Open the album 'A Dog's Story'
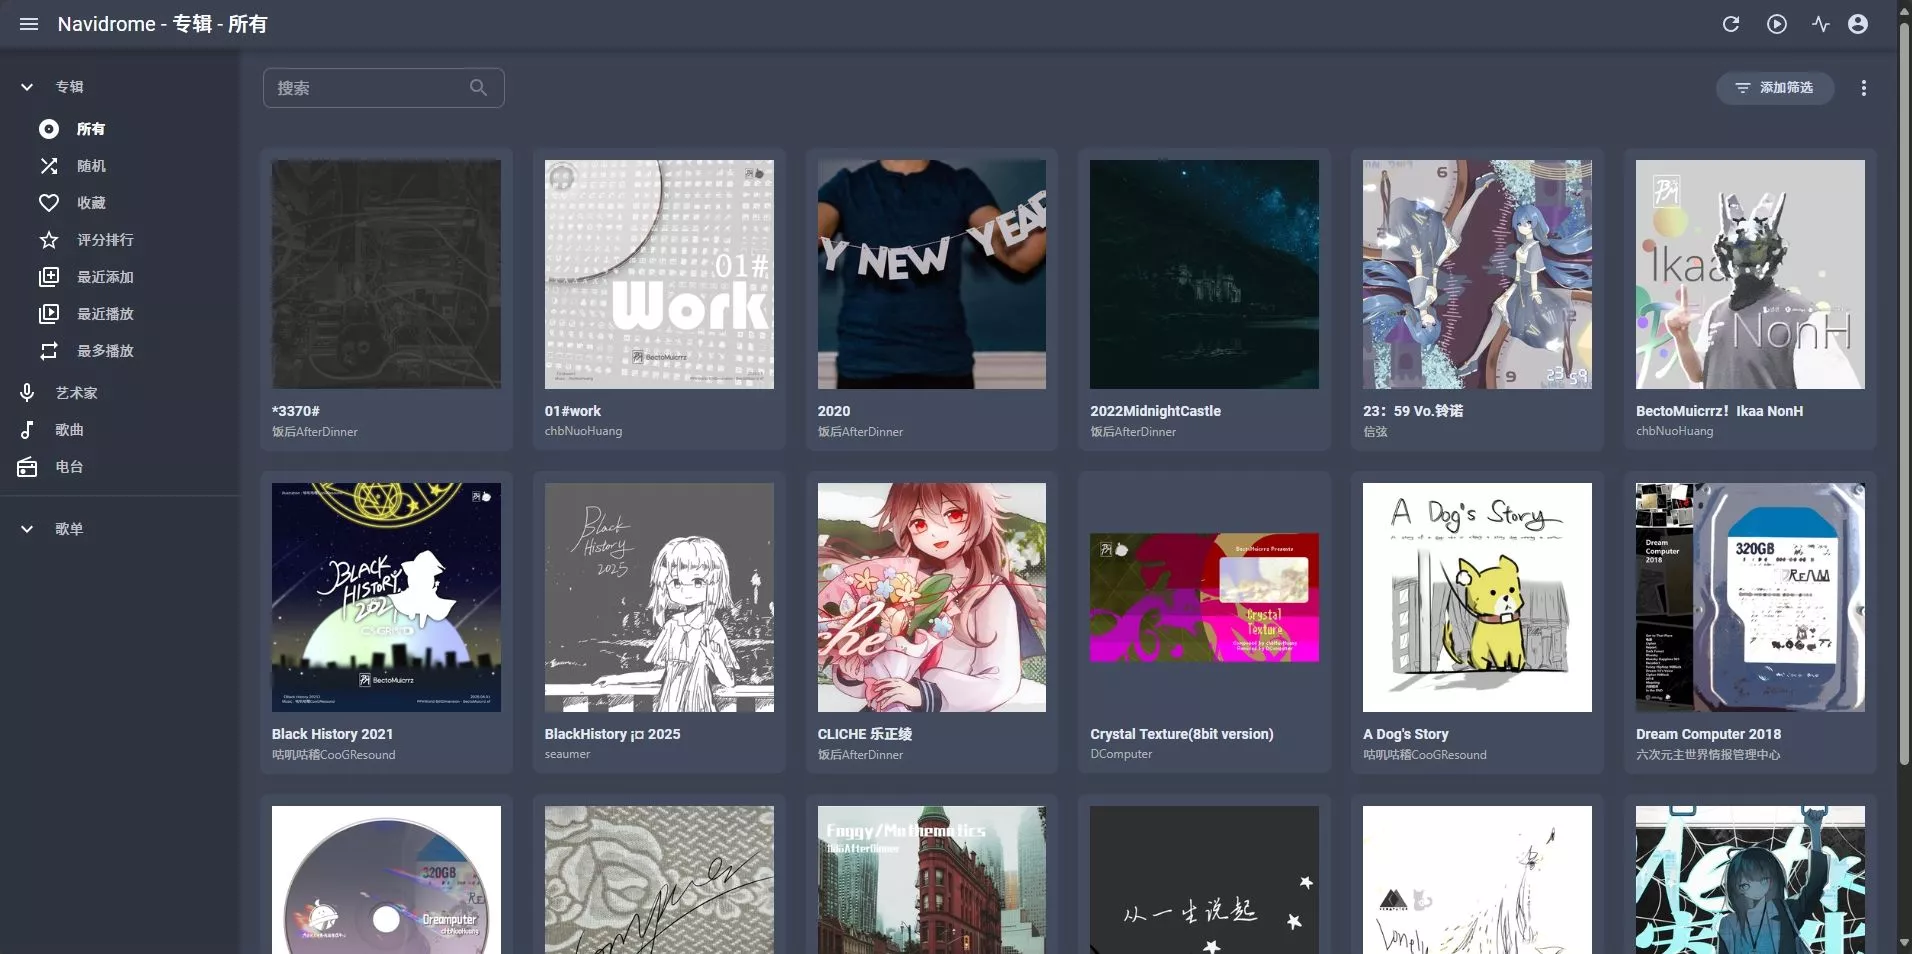 coord(1477,598)
